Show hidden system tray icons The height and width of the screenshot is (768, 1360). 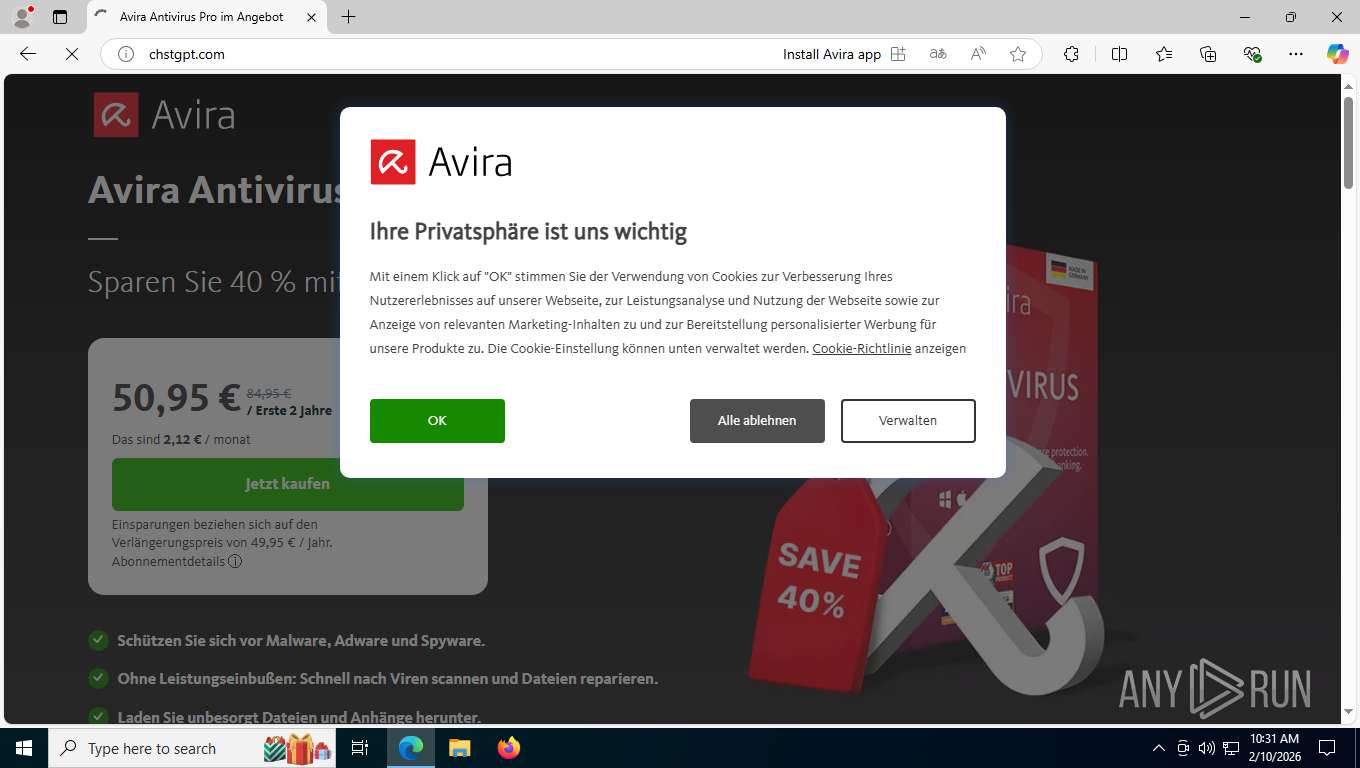point(1159,748)
